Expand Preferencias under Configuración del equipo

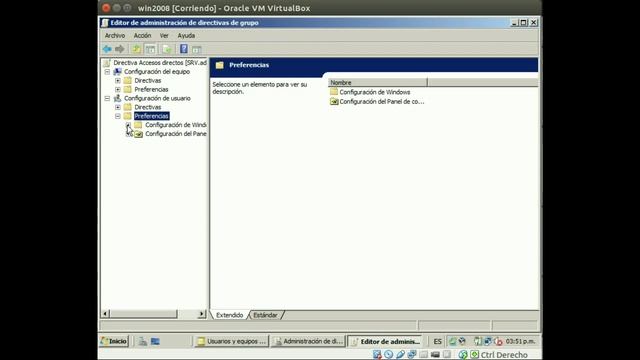tap(118, 89)
